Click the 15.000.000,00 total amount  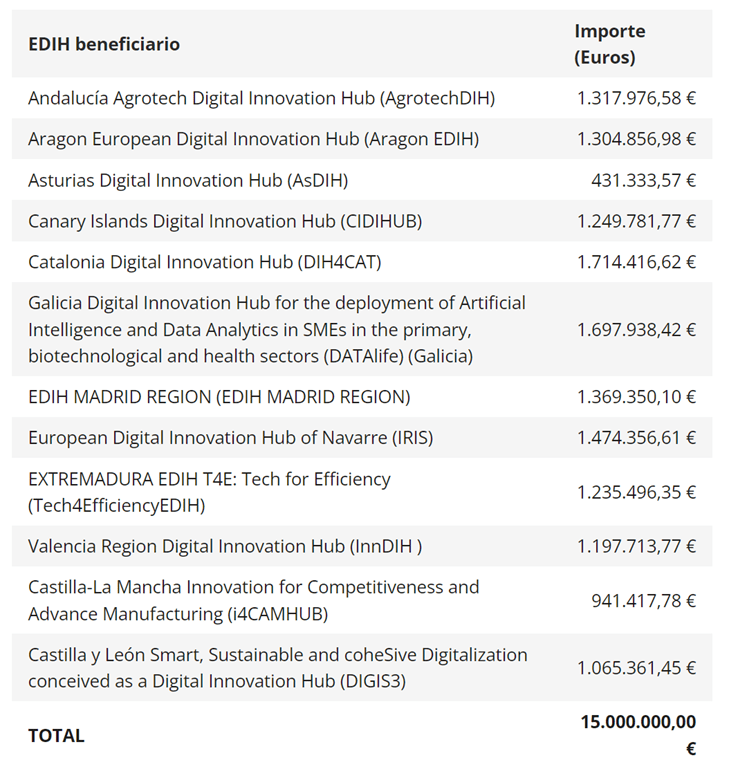point(638,722)
